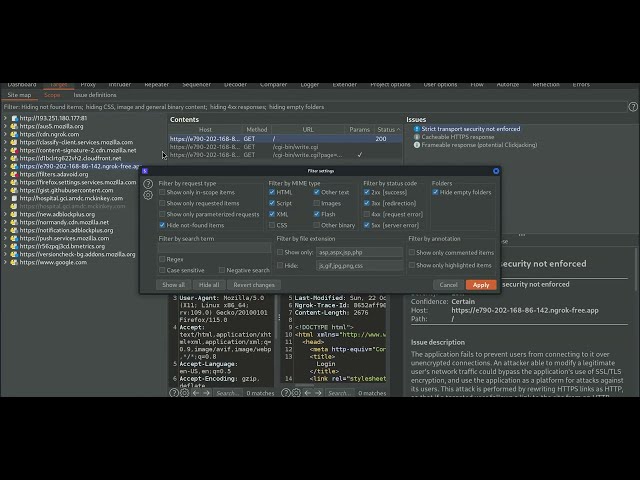Open Issue definitions sub-tab
The image size is (640, 480).
pyautogui.click(x=95, y=95)
